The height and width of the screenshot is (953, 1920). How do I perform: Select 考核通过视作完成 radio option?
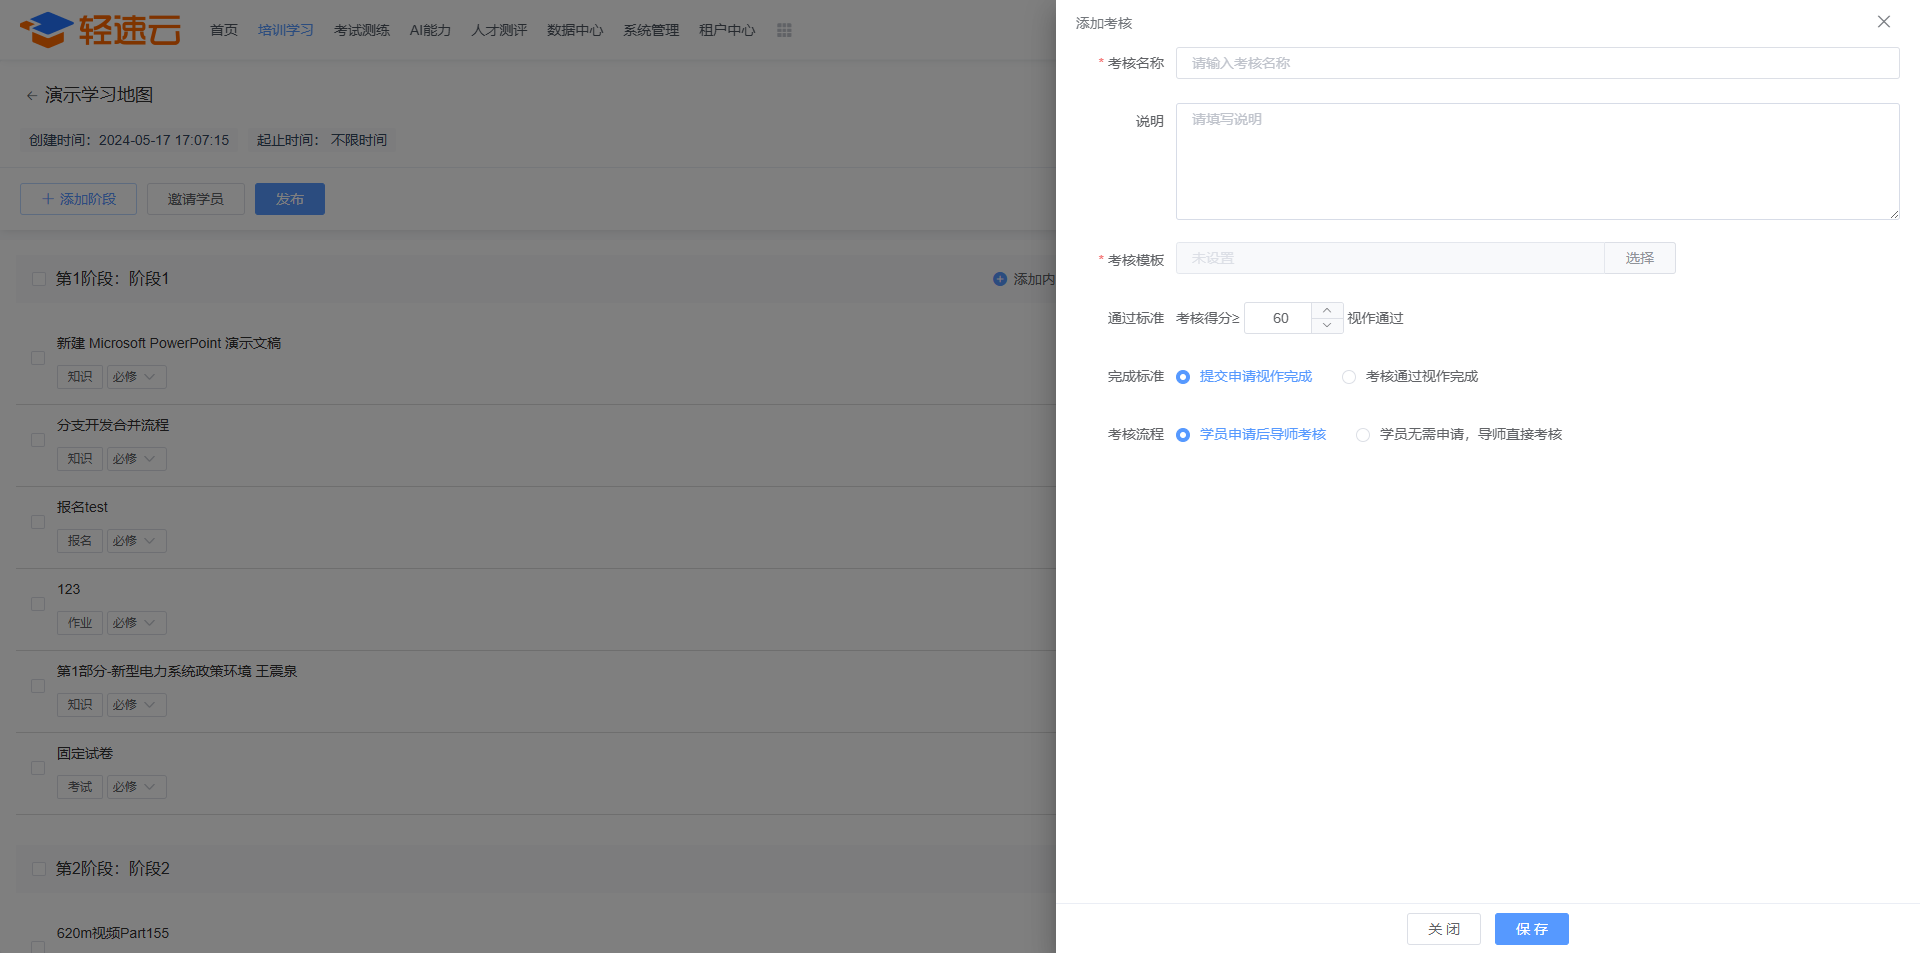tap(1349, 377)
